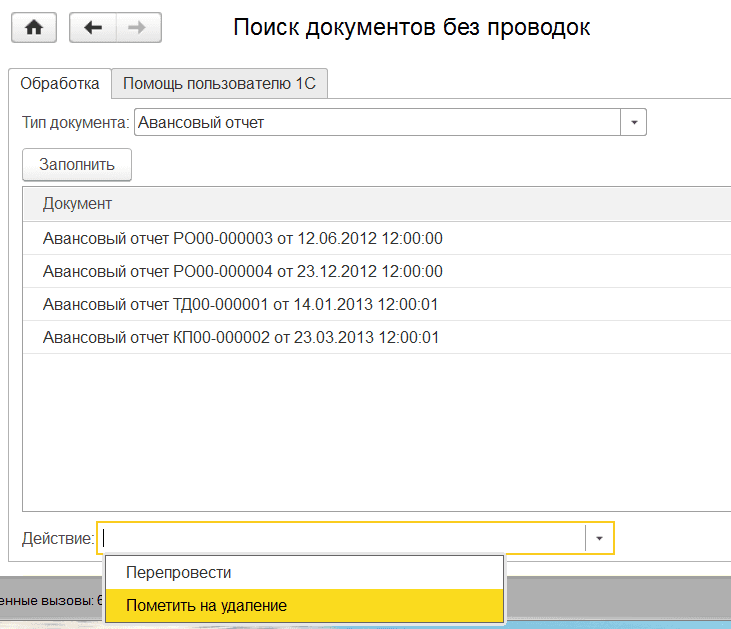The image size is (731, 629).
Task: Click the status bar calls indicator
Action: (51, 601)
